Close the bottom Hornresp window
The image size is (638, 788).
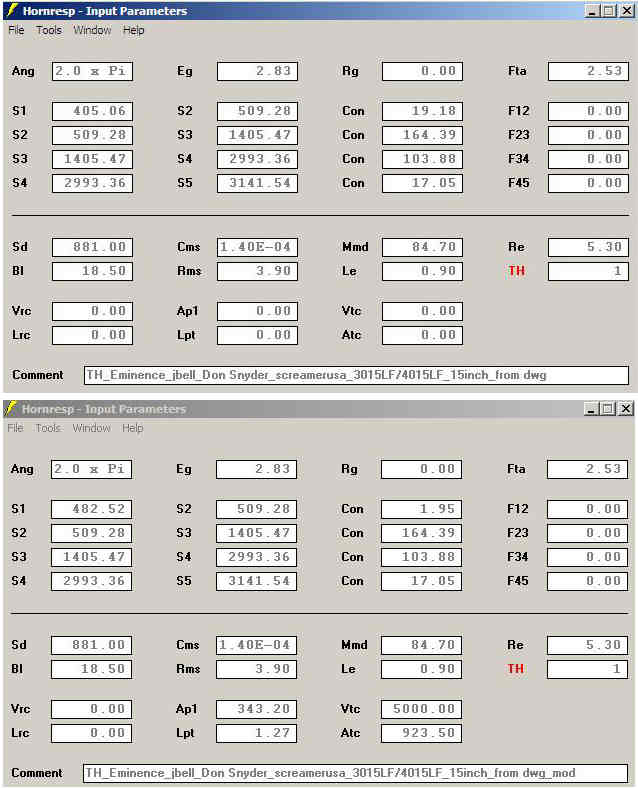click(626, 409)
